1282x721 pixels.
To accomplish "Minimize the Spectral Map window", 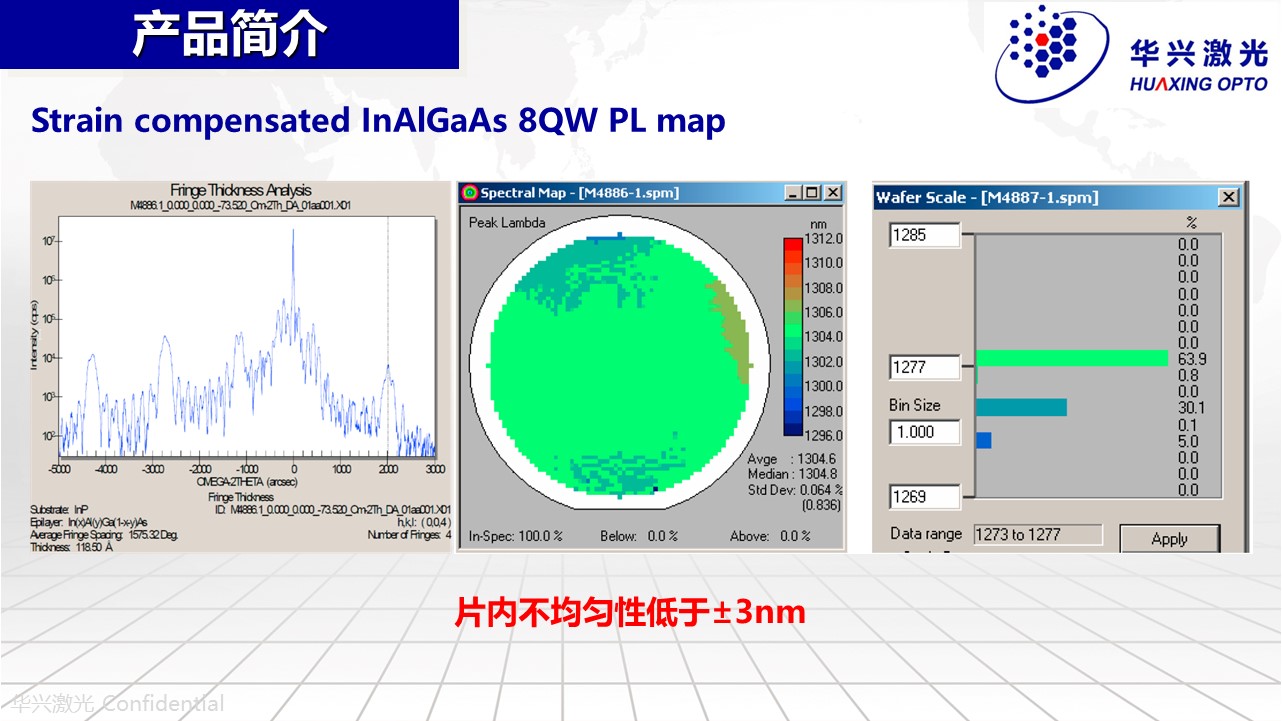I will coord(793,192).
